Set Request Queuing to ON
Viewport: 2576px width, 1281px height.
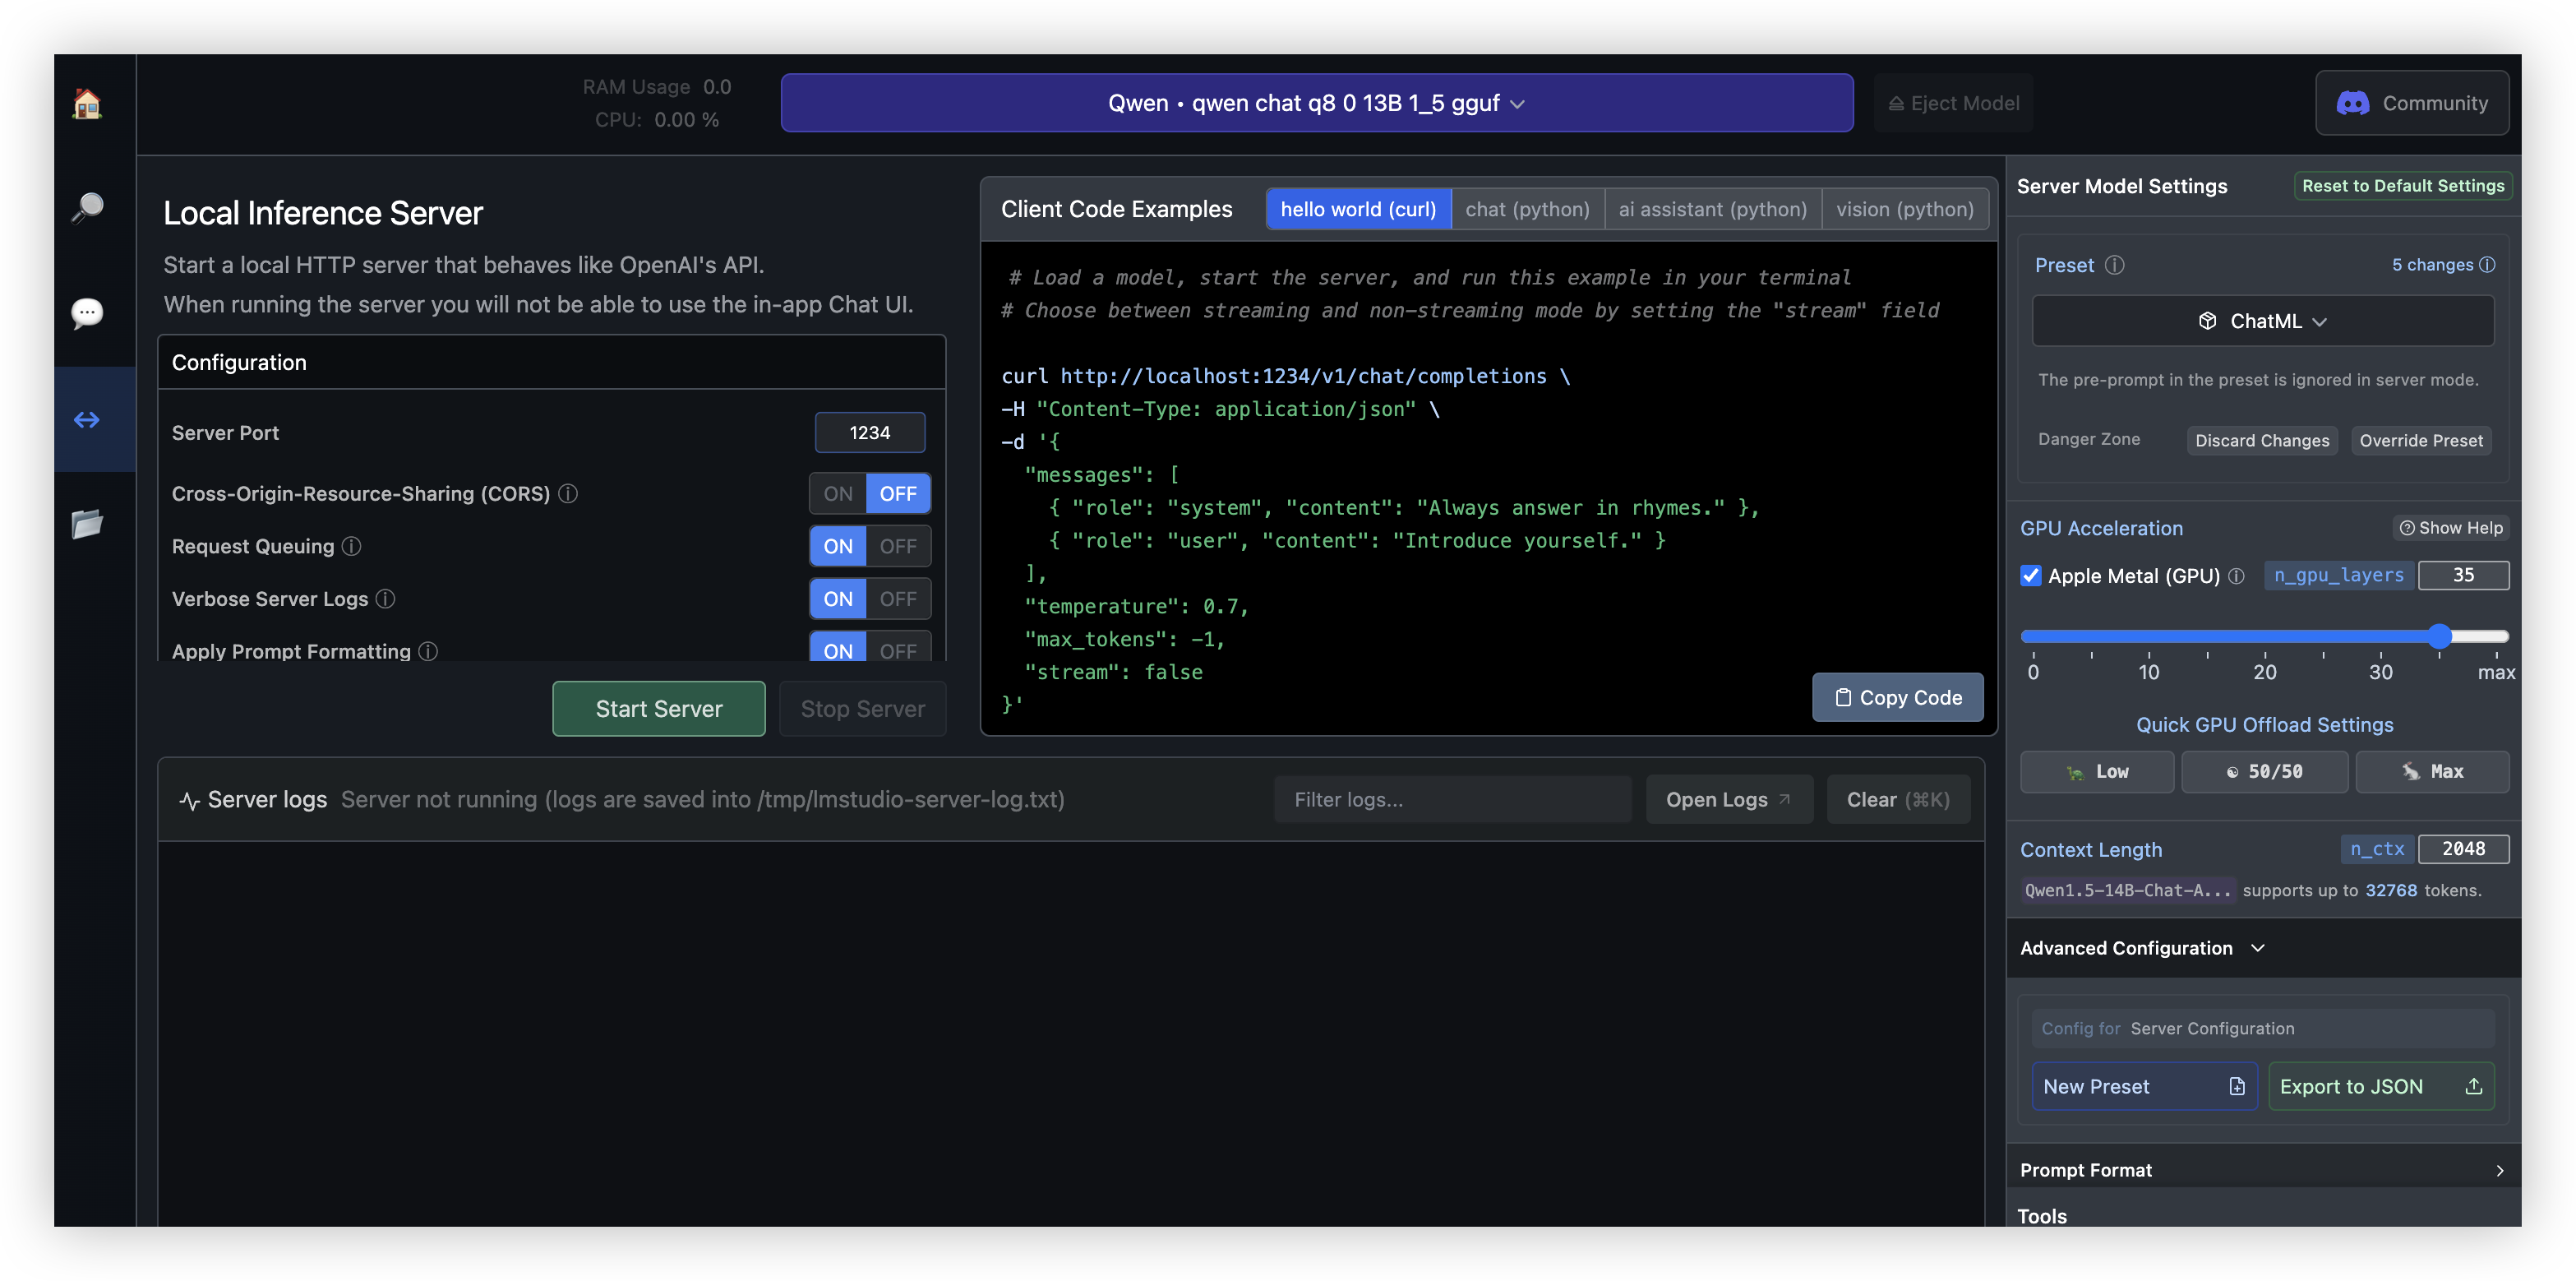838,546
